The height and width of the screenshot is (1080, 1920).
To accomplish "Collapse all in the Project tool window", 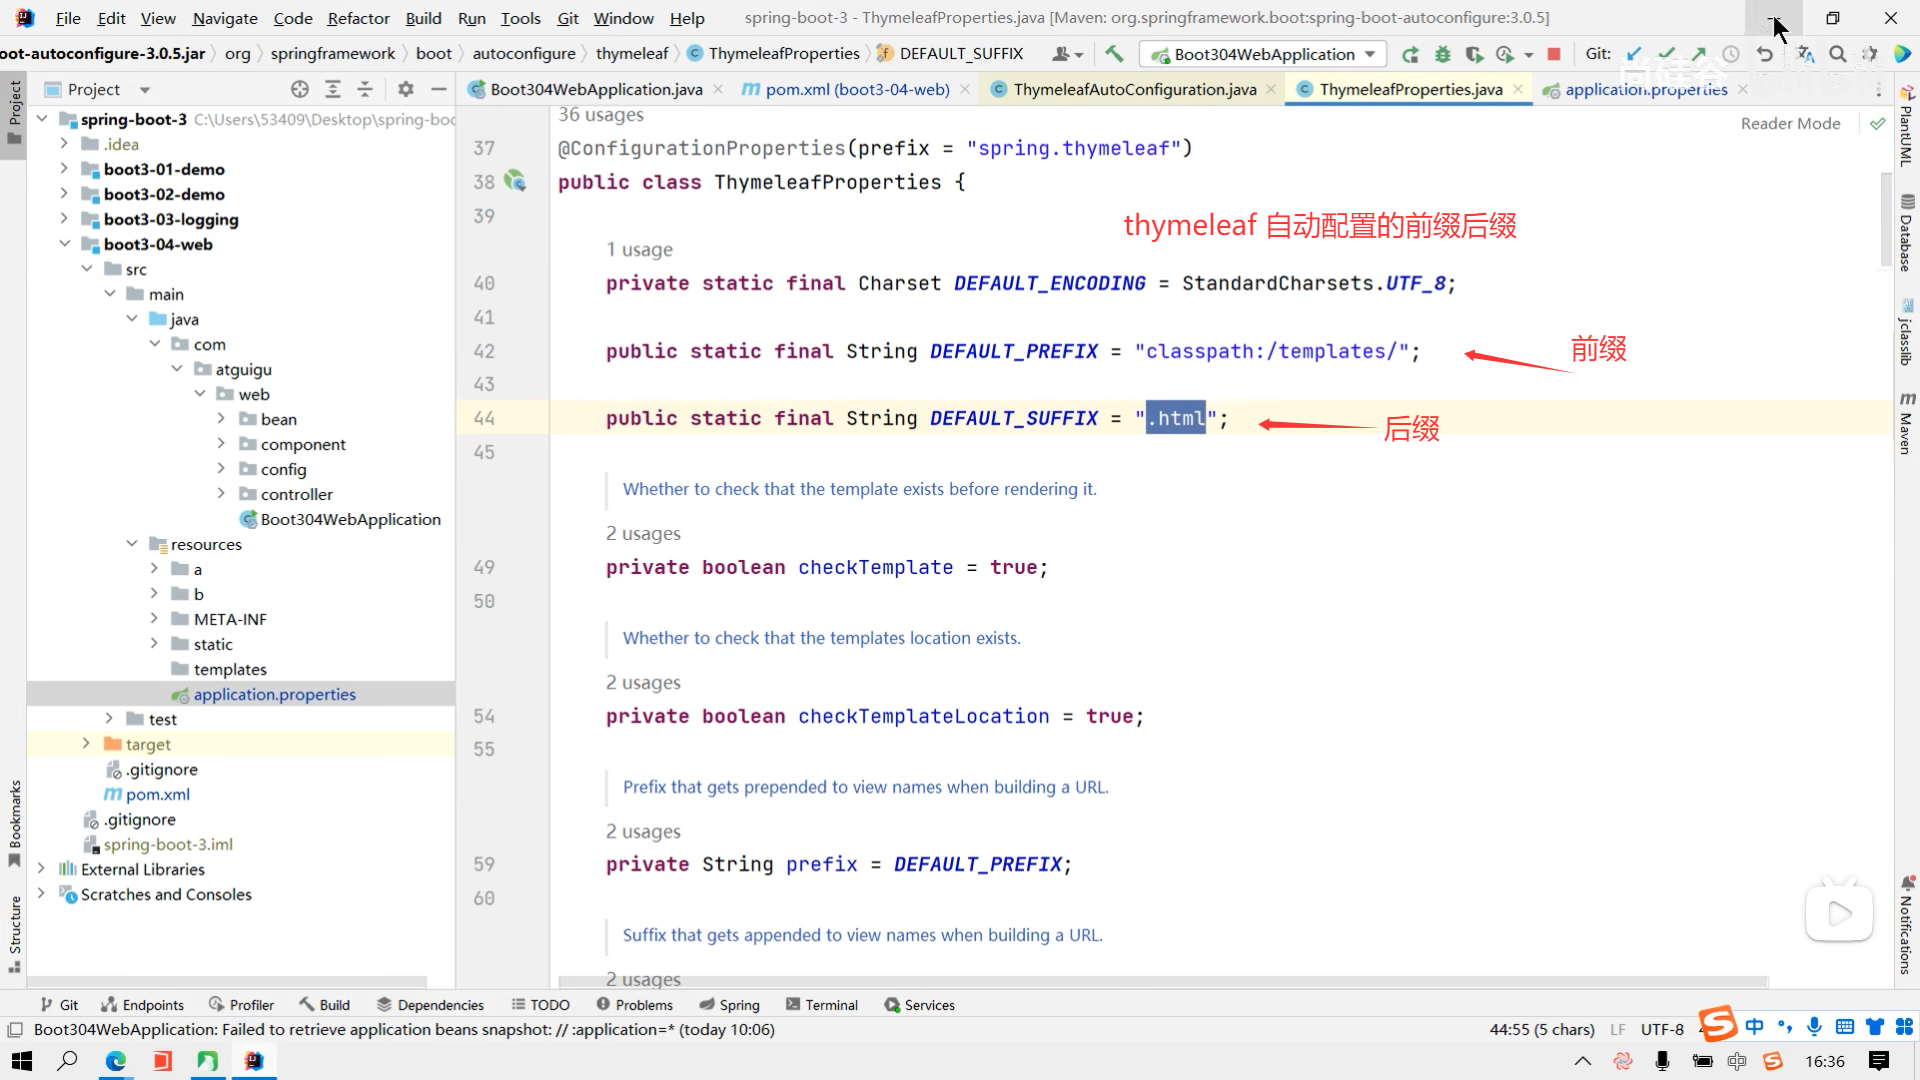I will (x=364, y=89).
